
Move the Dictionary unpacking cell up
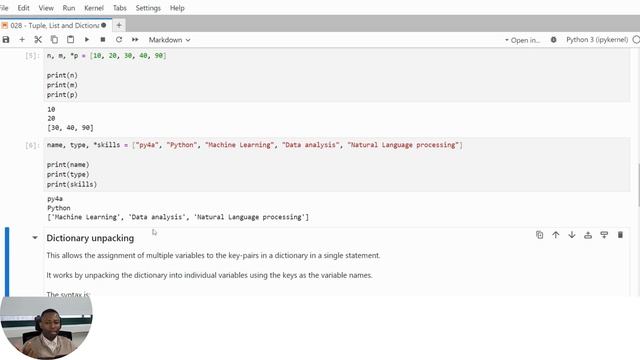pos(556,235)
